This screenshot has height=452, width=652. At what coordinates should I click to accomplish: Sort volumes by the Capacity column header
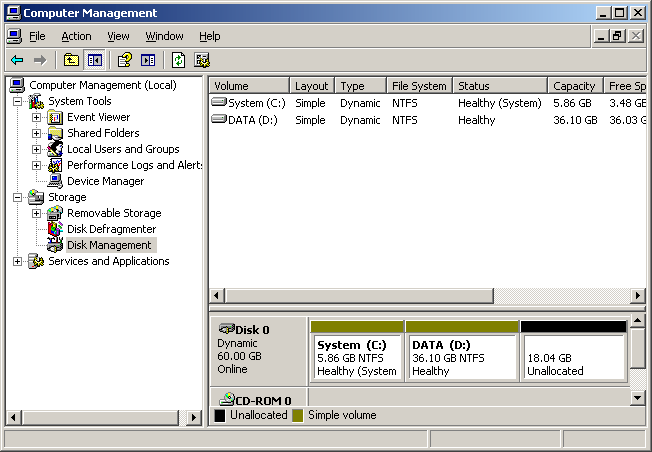(x=574, y=86)
